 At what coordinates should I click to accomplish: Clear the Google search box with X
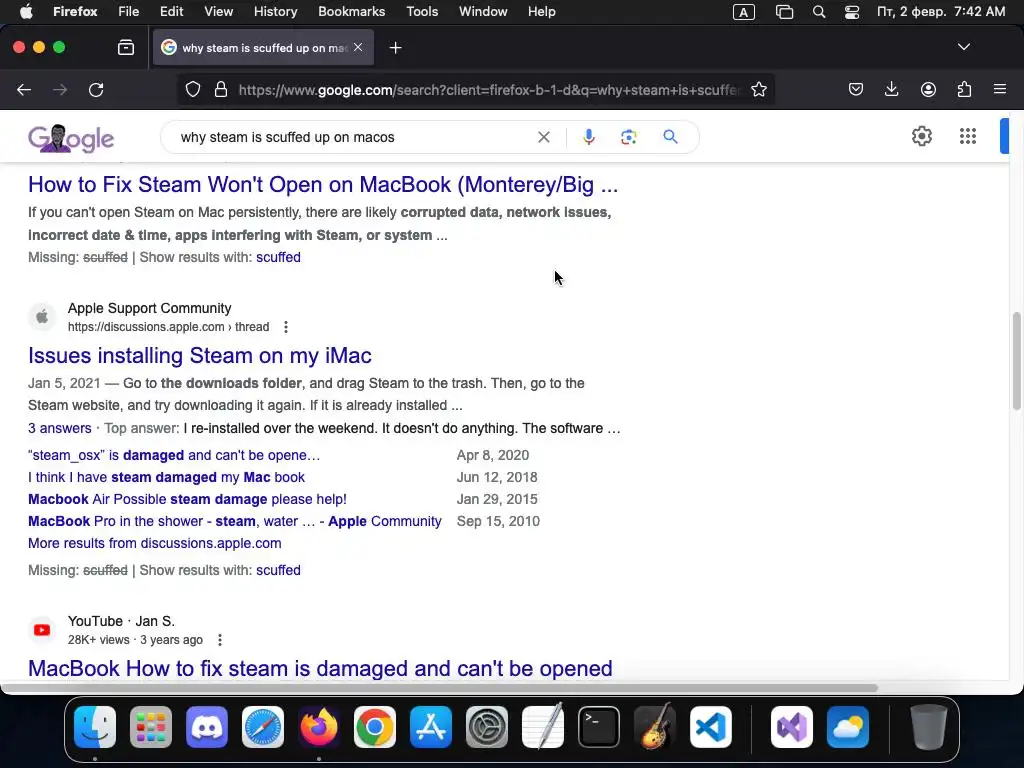pos(543,137)
